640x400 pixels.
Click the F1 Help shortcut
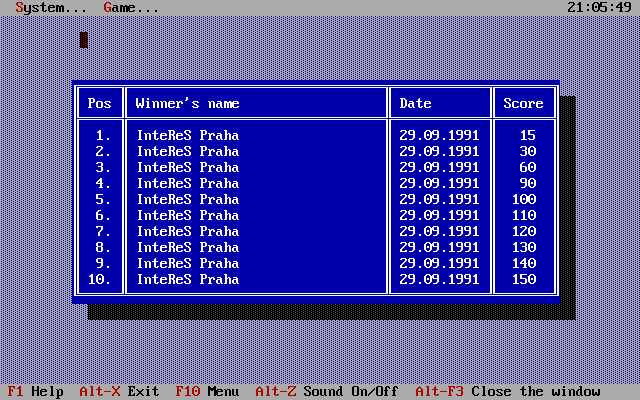[x=36, y=391]
